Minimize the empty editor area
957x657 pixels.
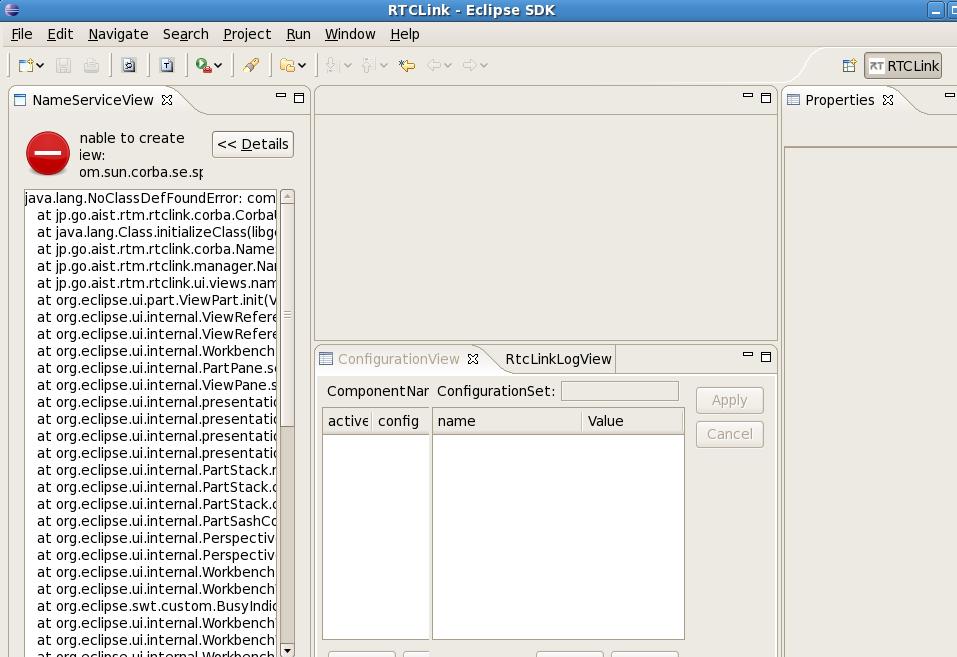(x=748, y=96)
